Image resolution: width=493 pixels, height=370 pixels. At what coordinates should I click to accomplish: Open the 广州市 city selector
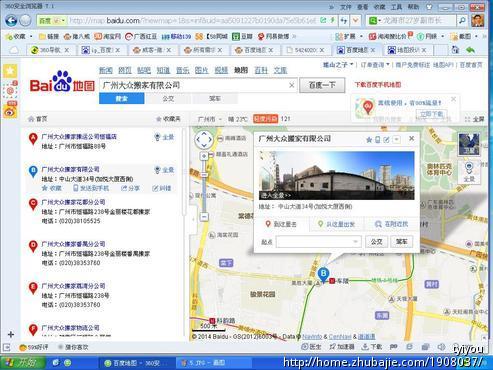[210, 119]
